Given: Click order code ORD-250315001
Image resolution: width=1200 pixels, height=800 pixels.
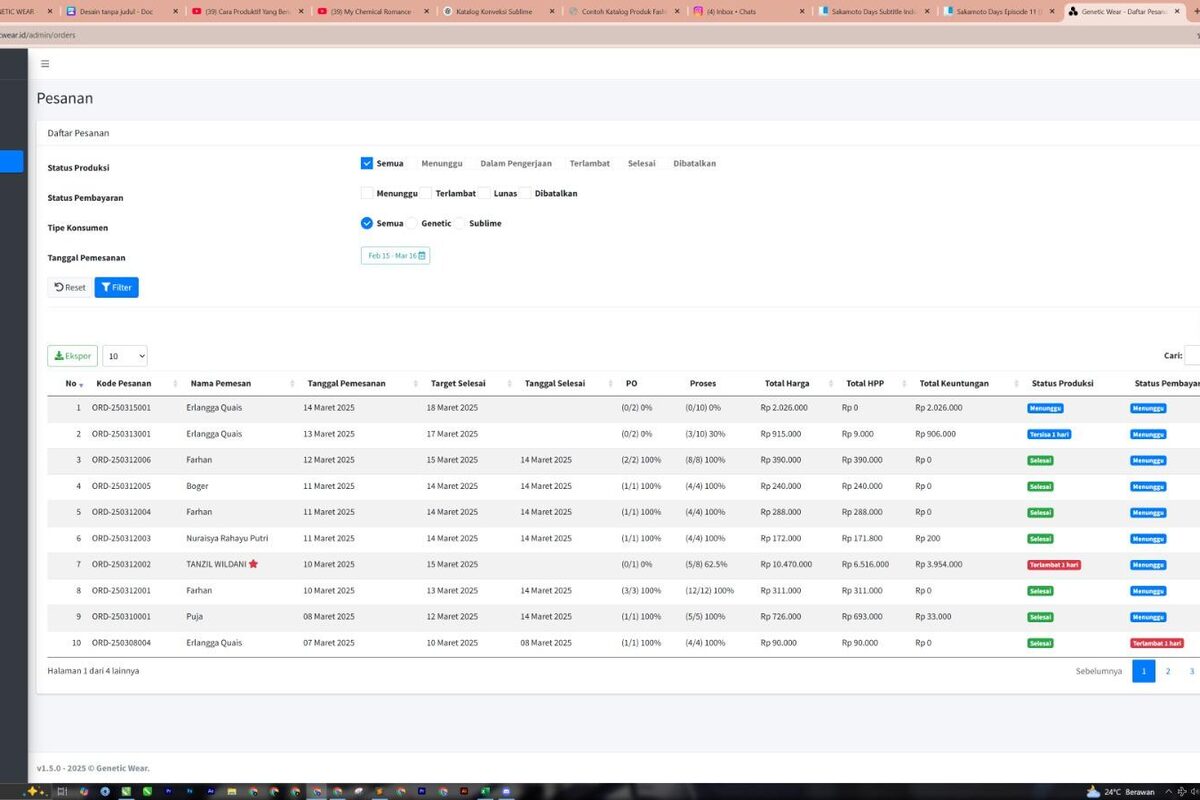Looking at the screenshot, I should [x=121, y=408].
